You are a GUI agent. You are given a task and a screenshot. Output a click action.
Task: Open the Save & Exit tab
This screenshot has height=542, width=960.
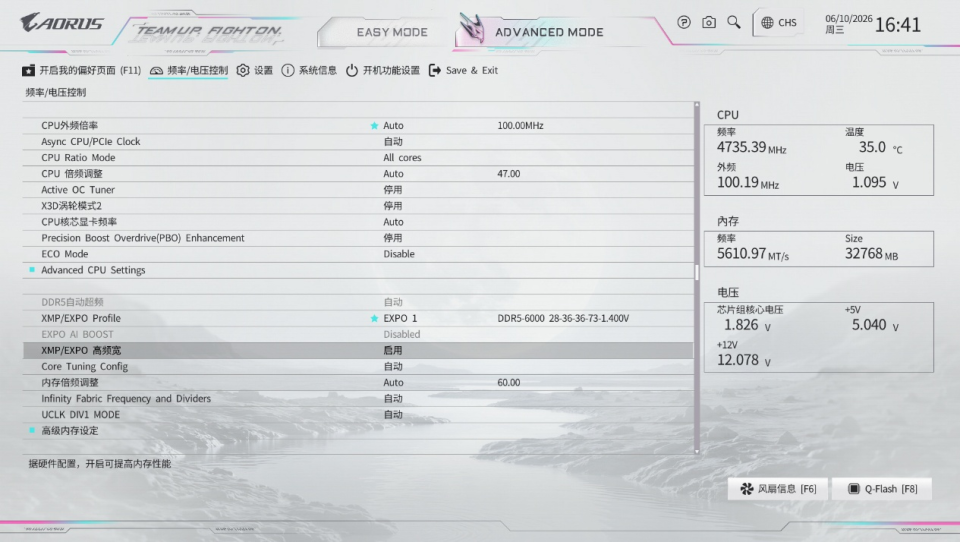pos(463,70)
